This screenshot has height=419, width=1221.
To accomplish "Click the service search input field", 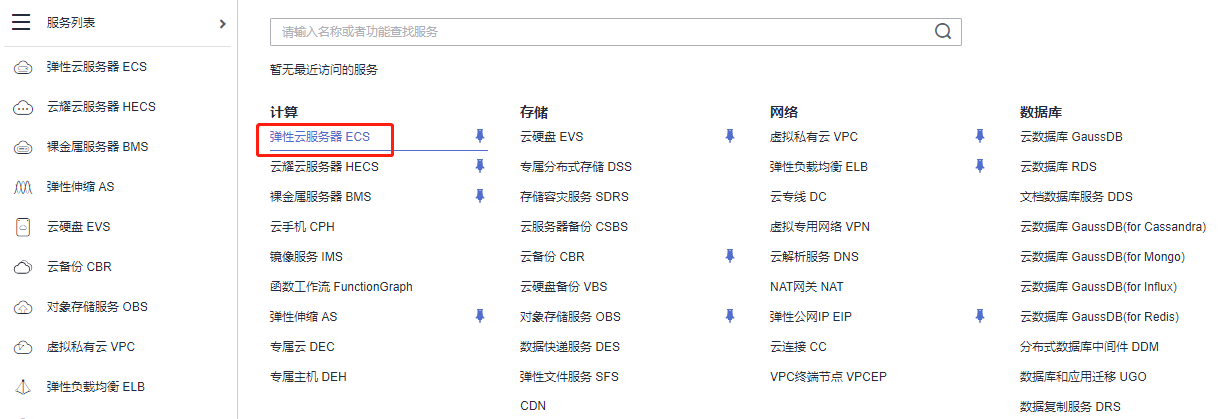I will 600,31.
